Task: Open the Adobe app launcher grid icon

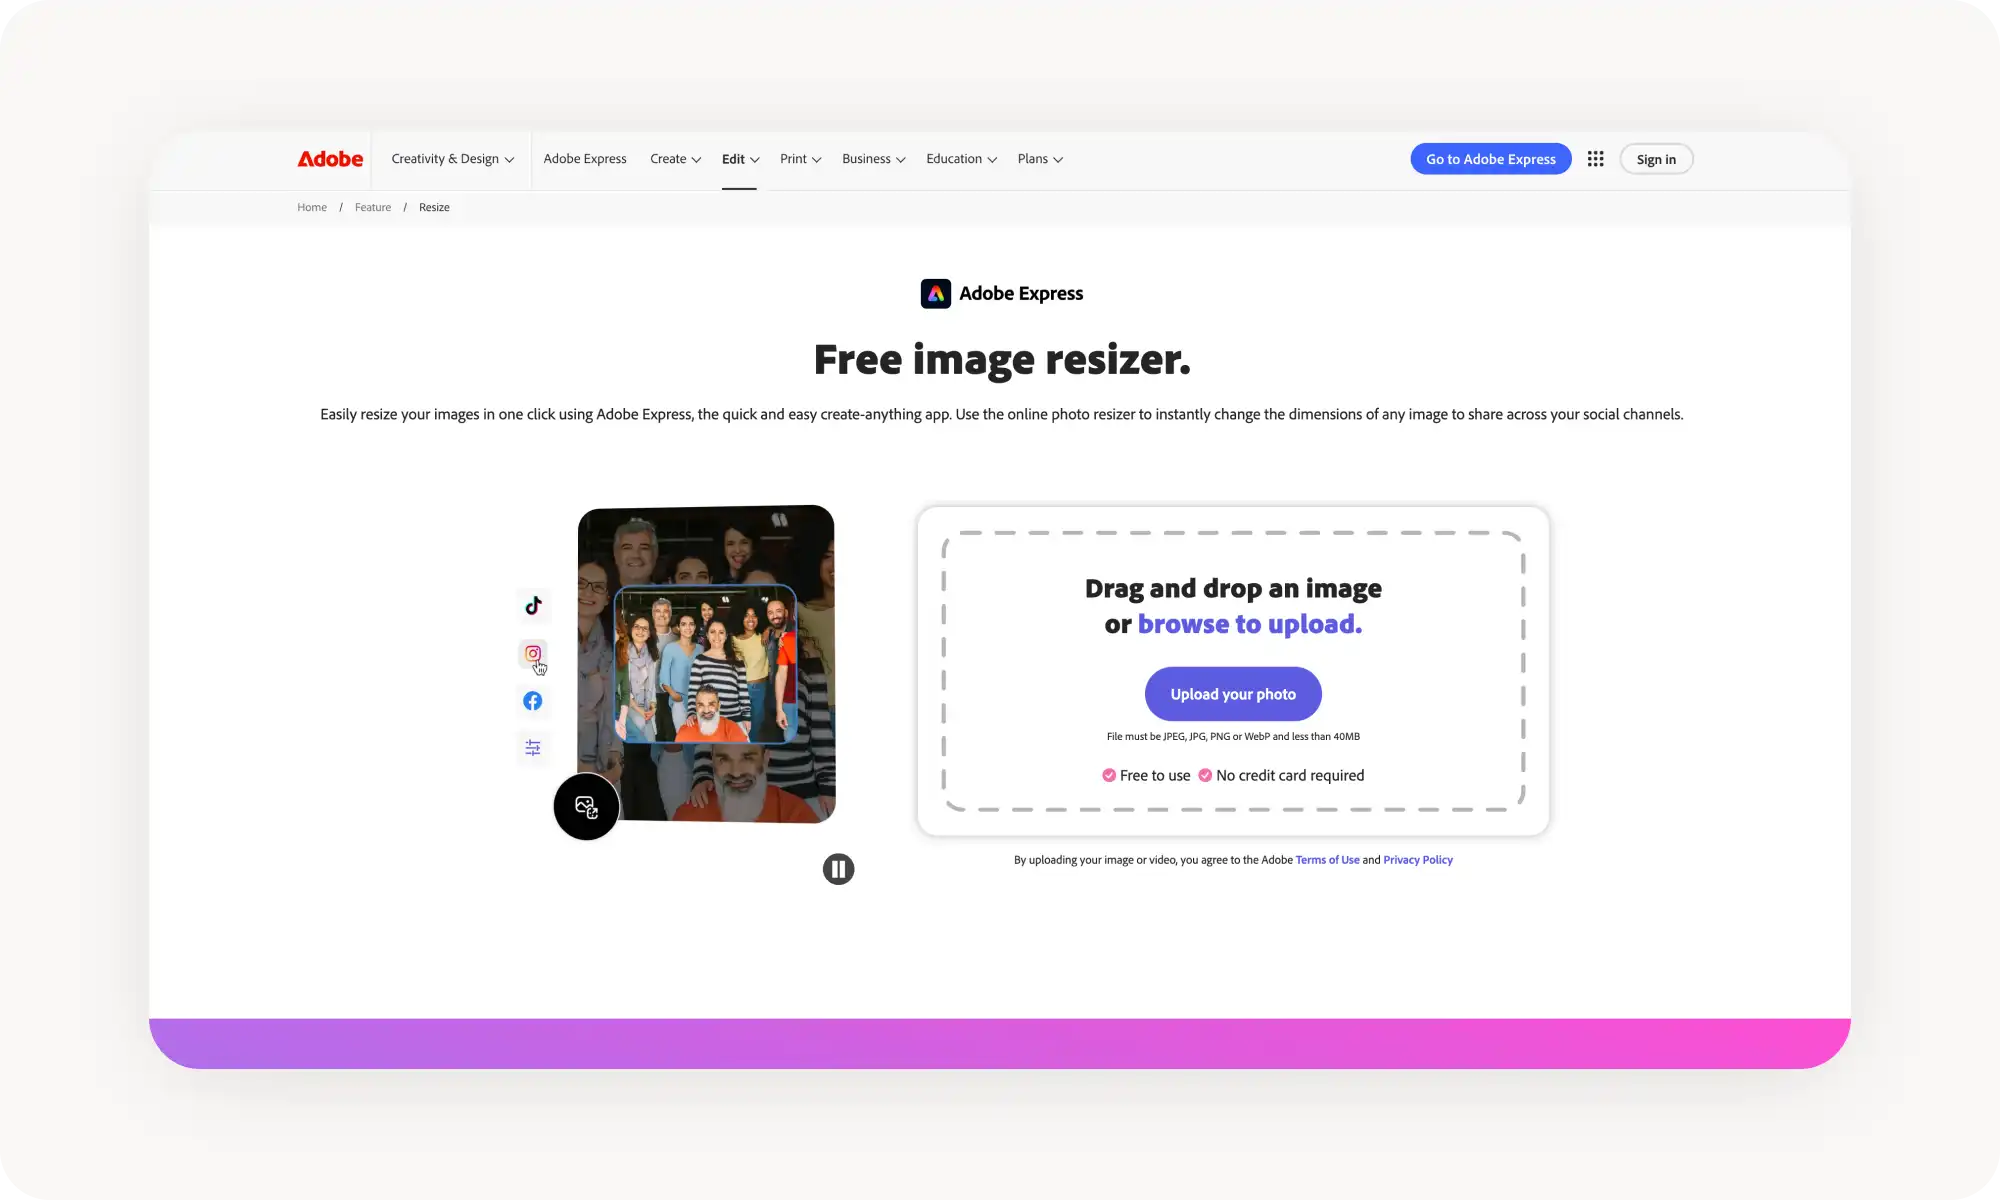Action: pos(1595,158)
